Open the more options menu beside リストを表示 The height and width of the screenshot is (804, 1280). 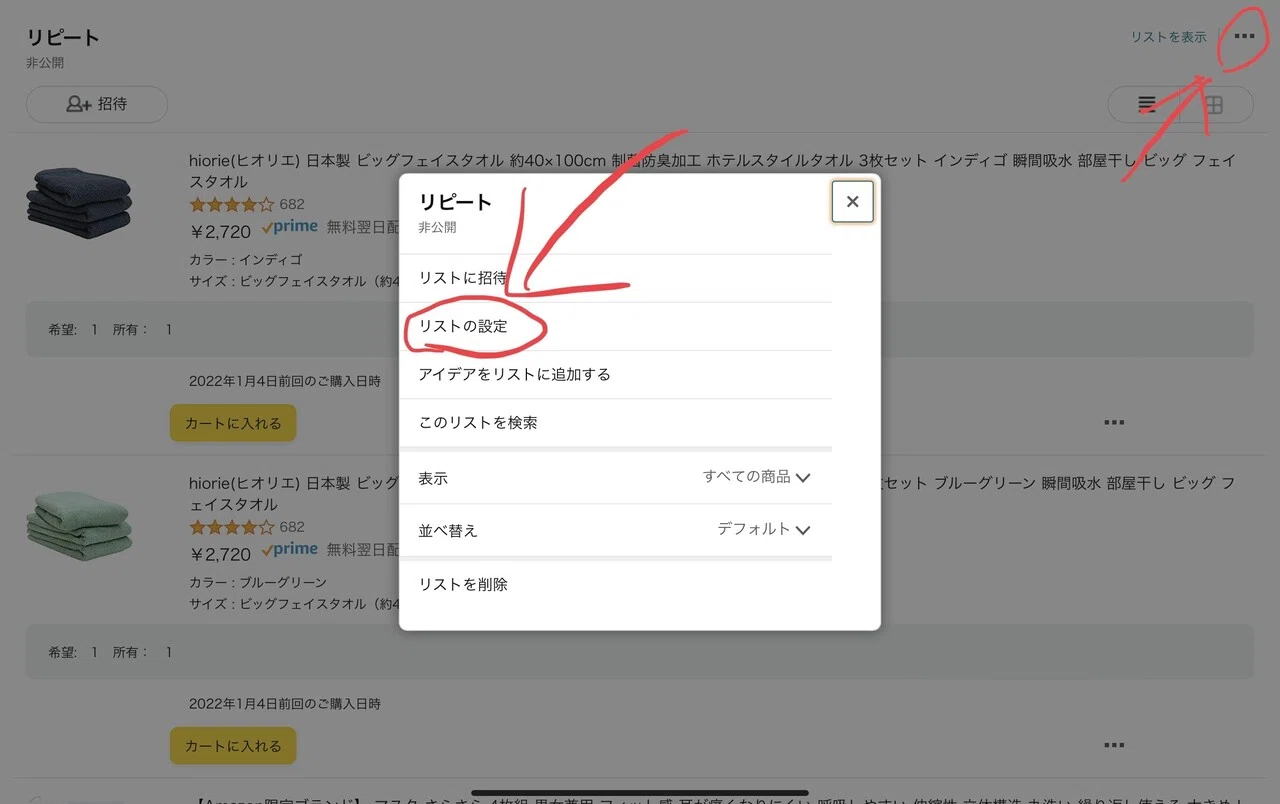pyautogui.click(x=1243, y=37)
